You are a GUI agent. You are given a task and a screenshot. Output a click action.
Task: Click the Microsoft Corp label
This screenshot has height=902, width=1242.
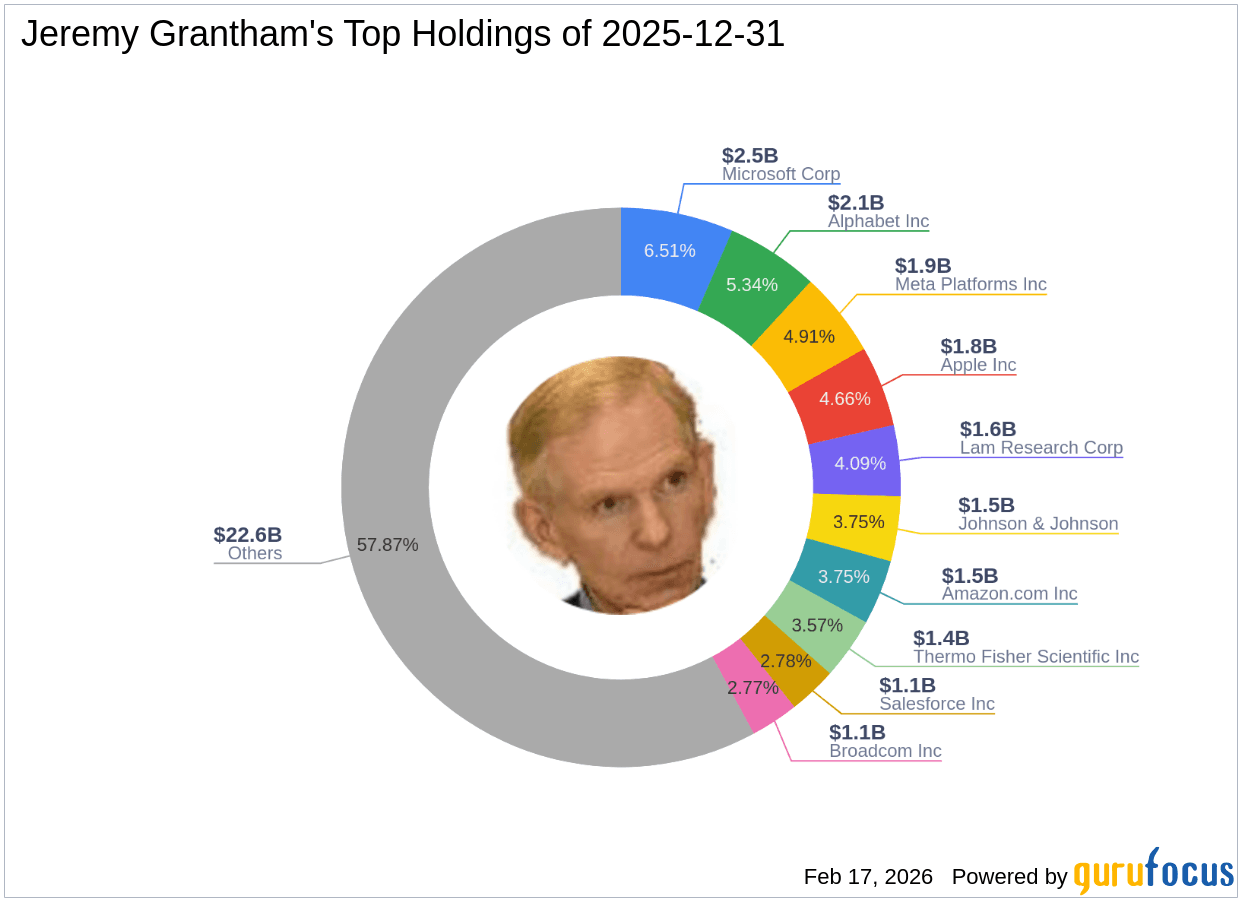pyautogui.click(x=781, y=174)
